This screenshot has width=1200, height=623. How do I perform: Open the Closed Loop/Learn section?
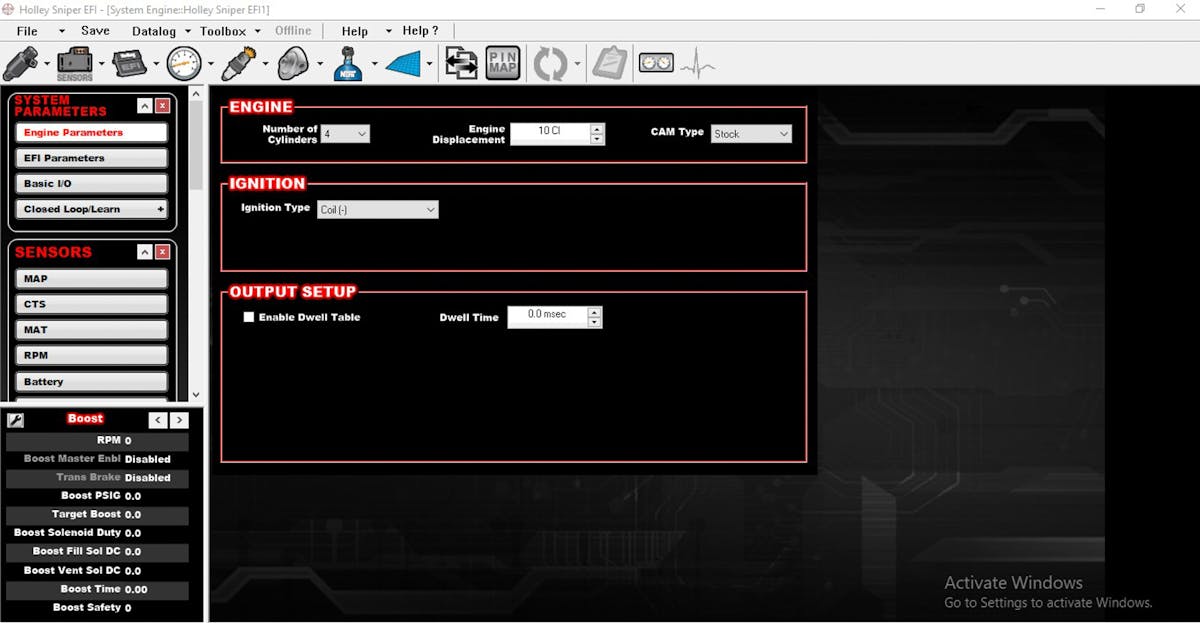91,209
